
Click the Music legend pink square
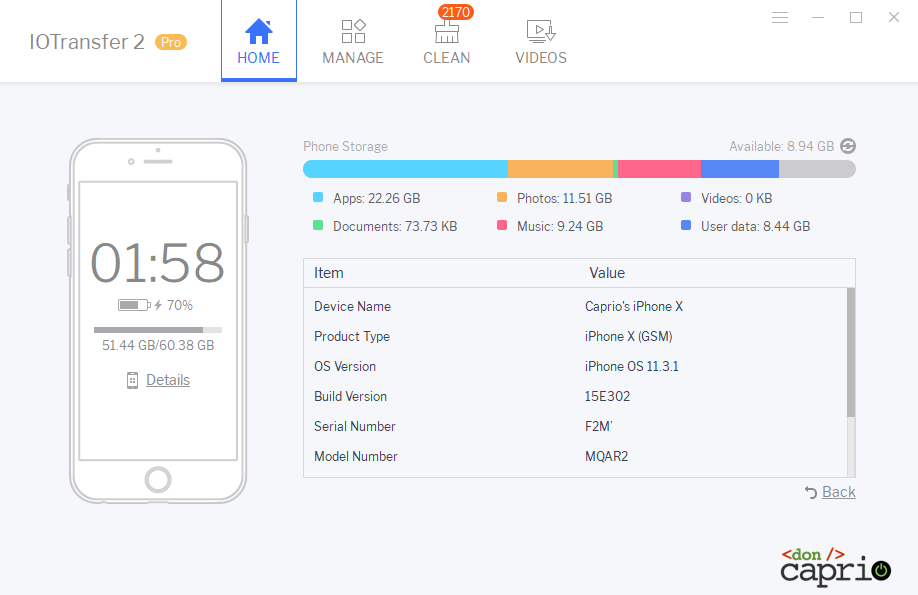click(502, 225)
